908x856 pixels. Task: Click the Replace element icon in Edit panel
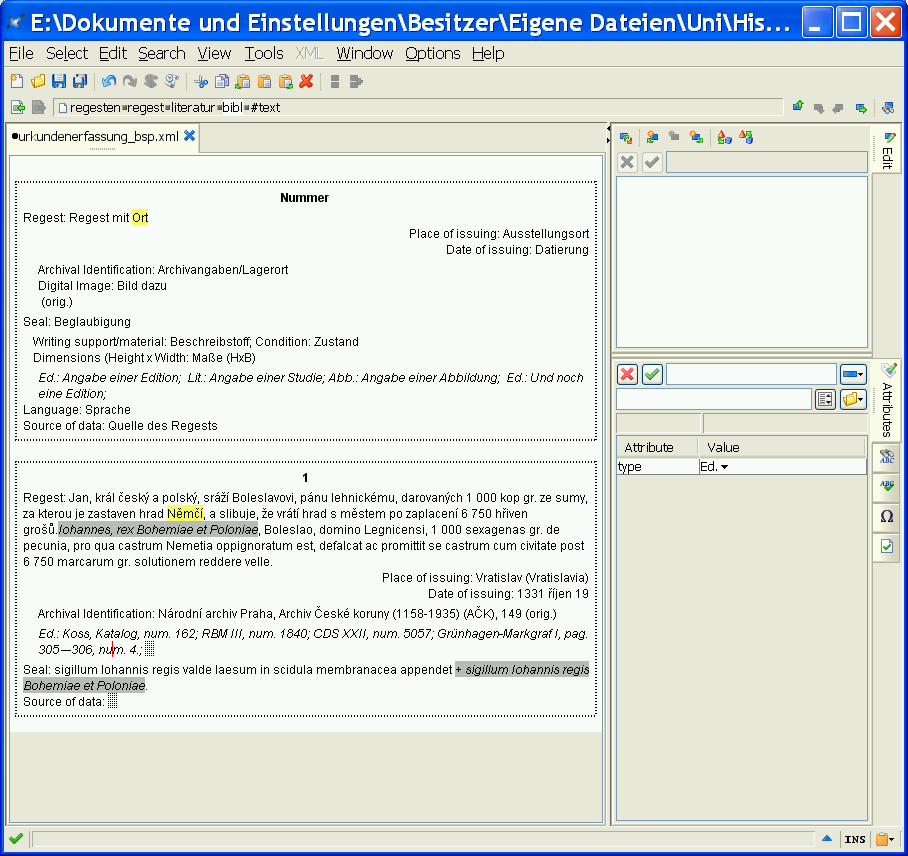[626, 138]
